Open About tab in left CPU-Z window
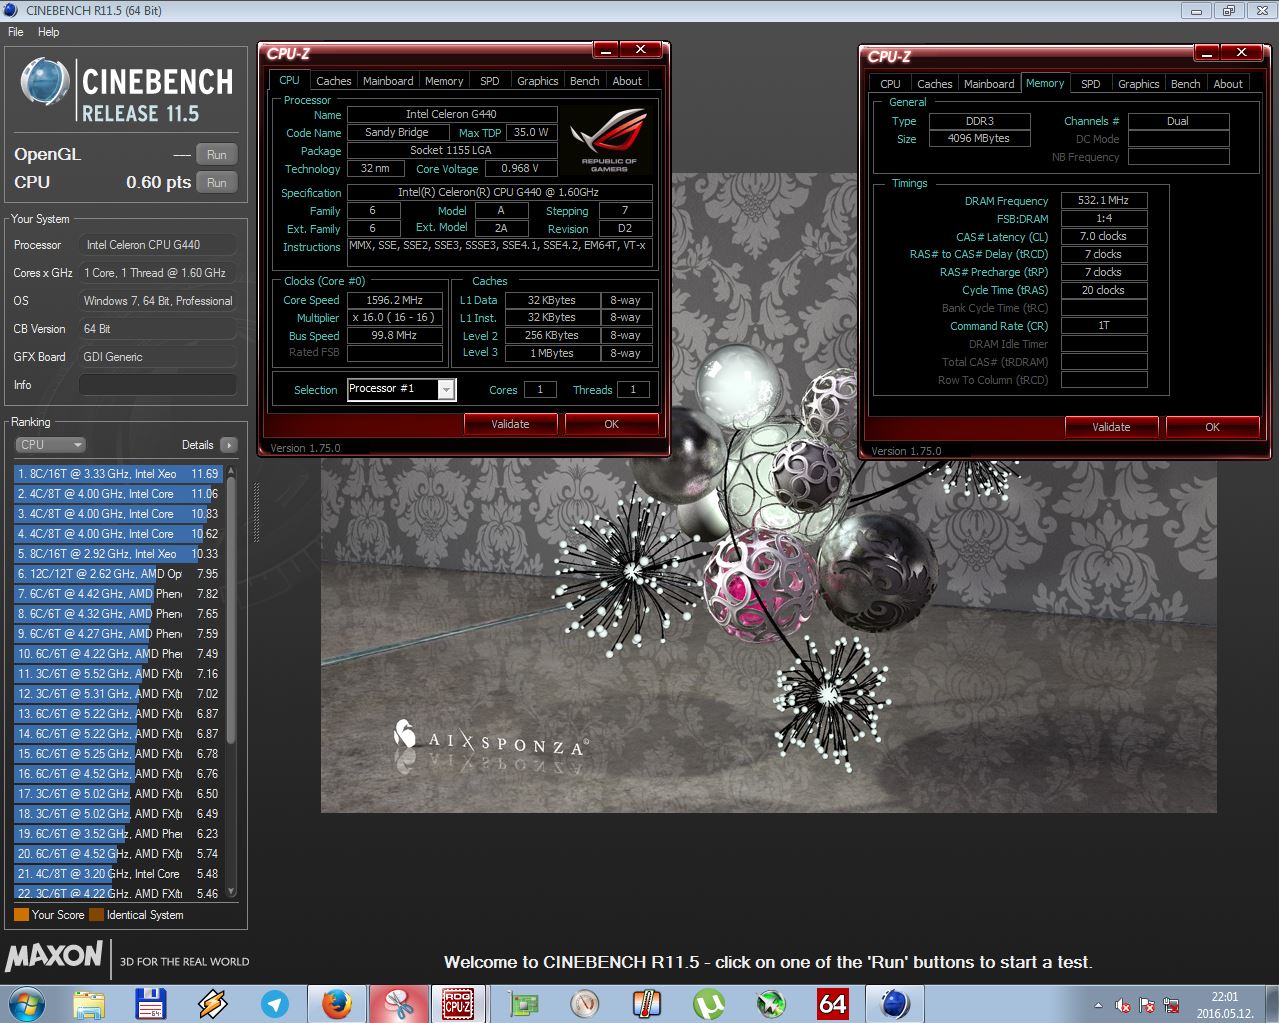Viewport: 1279px width, 1023px height. click(x=627, y=81)
